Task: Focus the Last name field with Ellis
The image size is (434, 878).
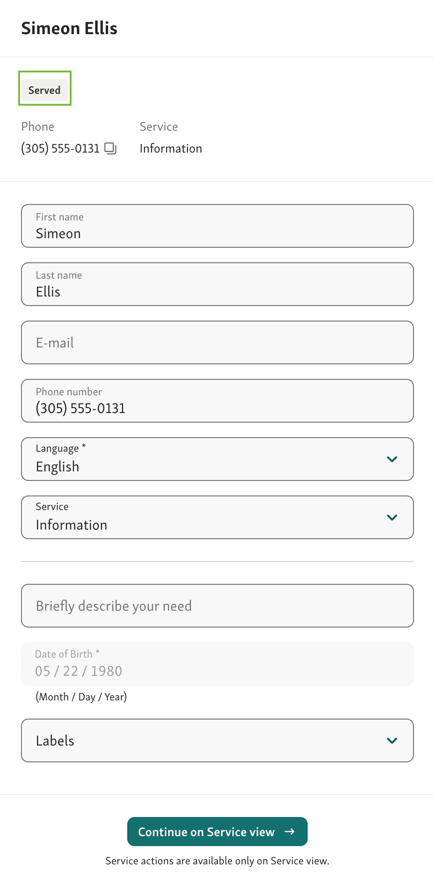Action: coord(217,284)
